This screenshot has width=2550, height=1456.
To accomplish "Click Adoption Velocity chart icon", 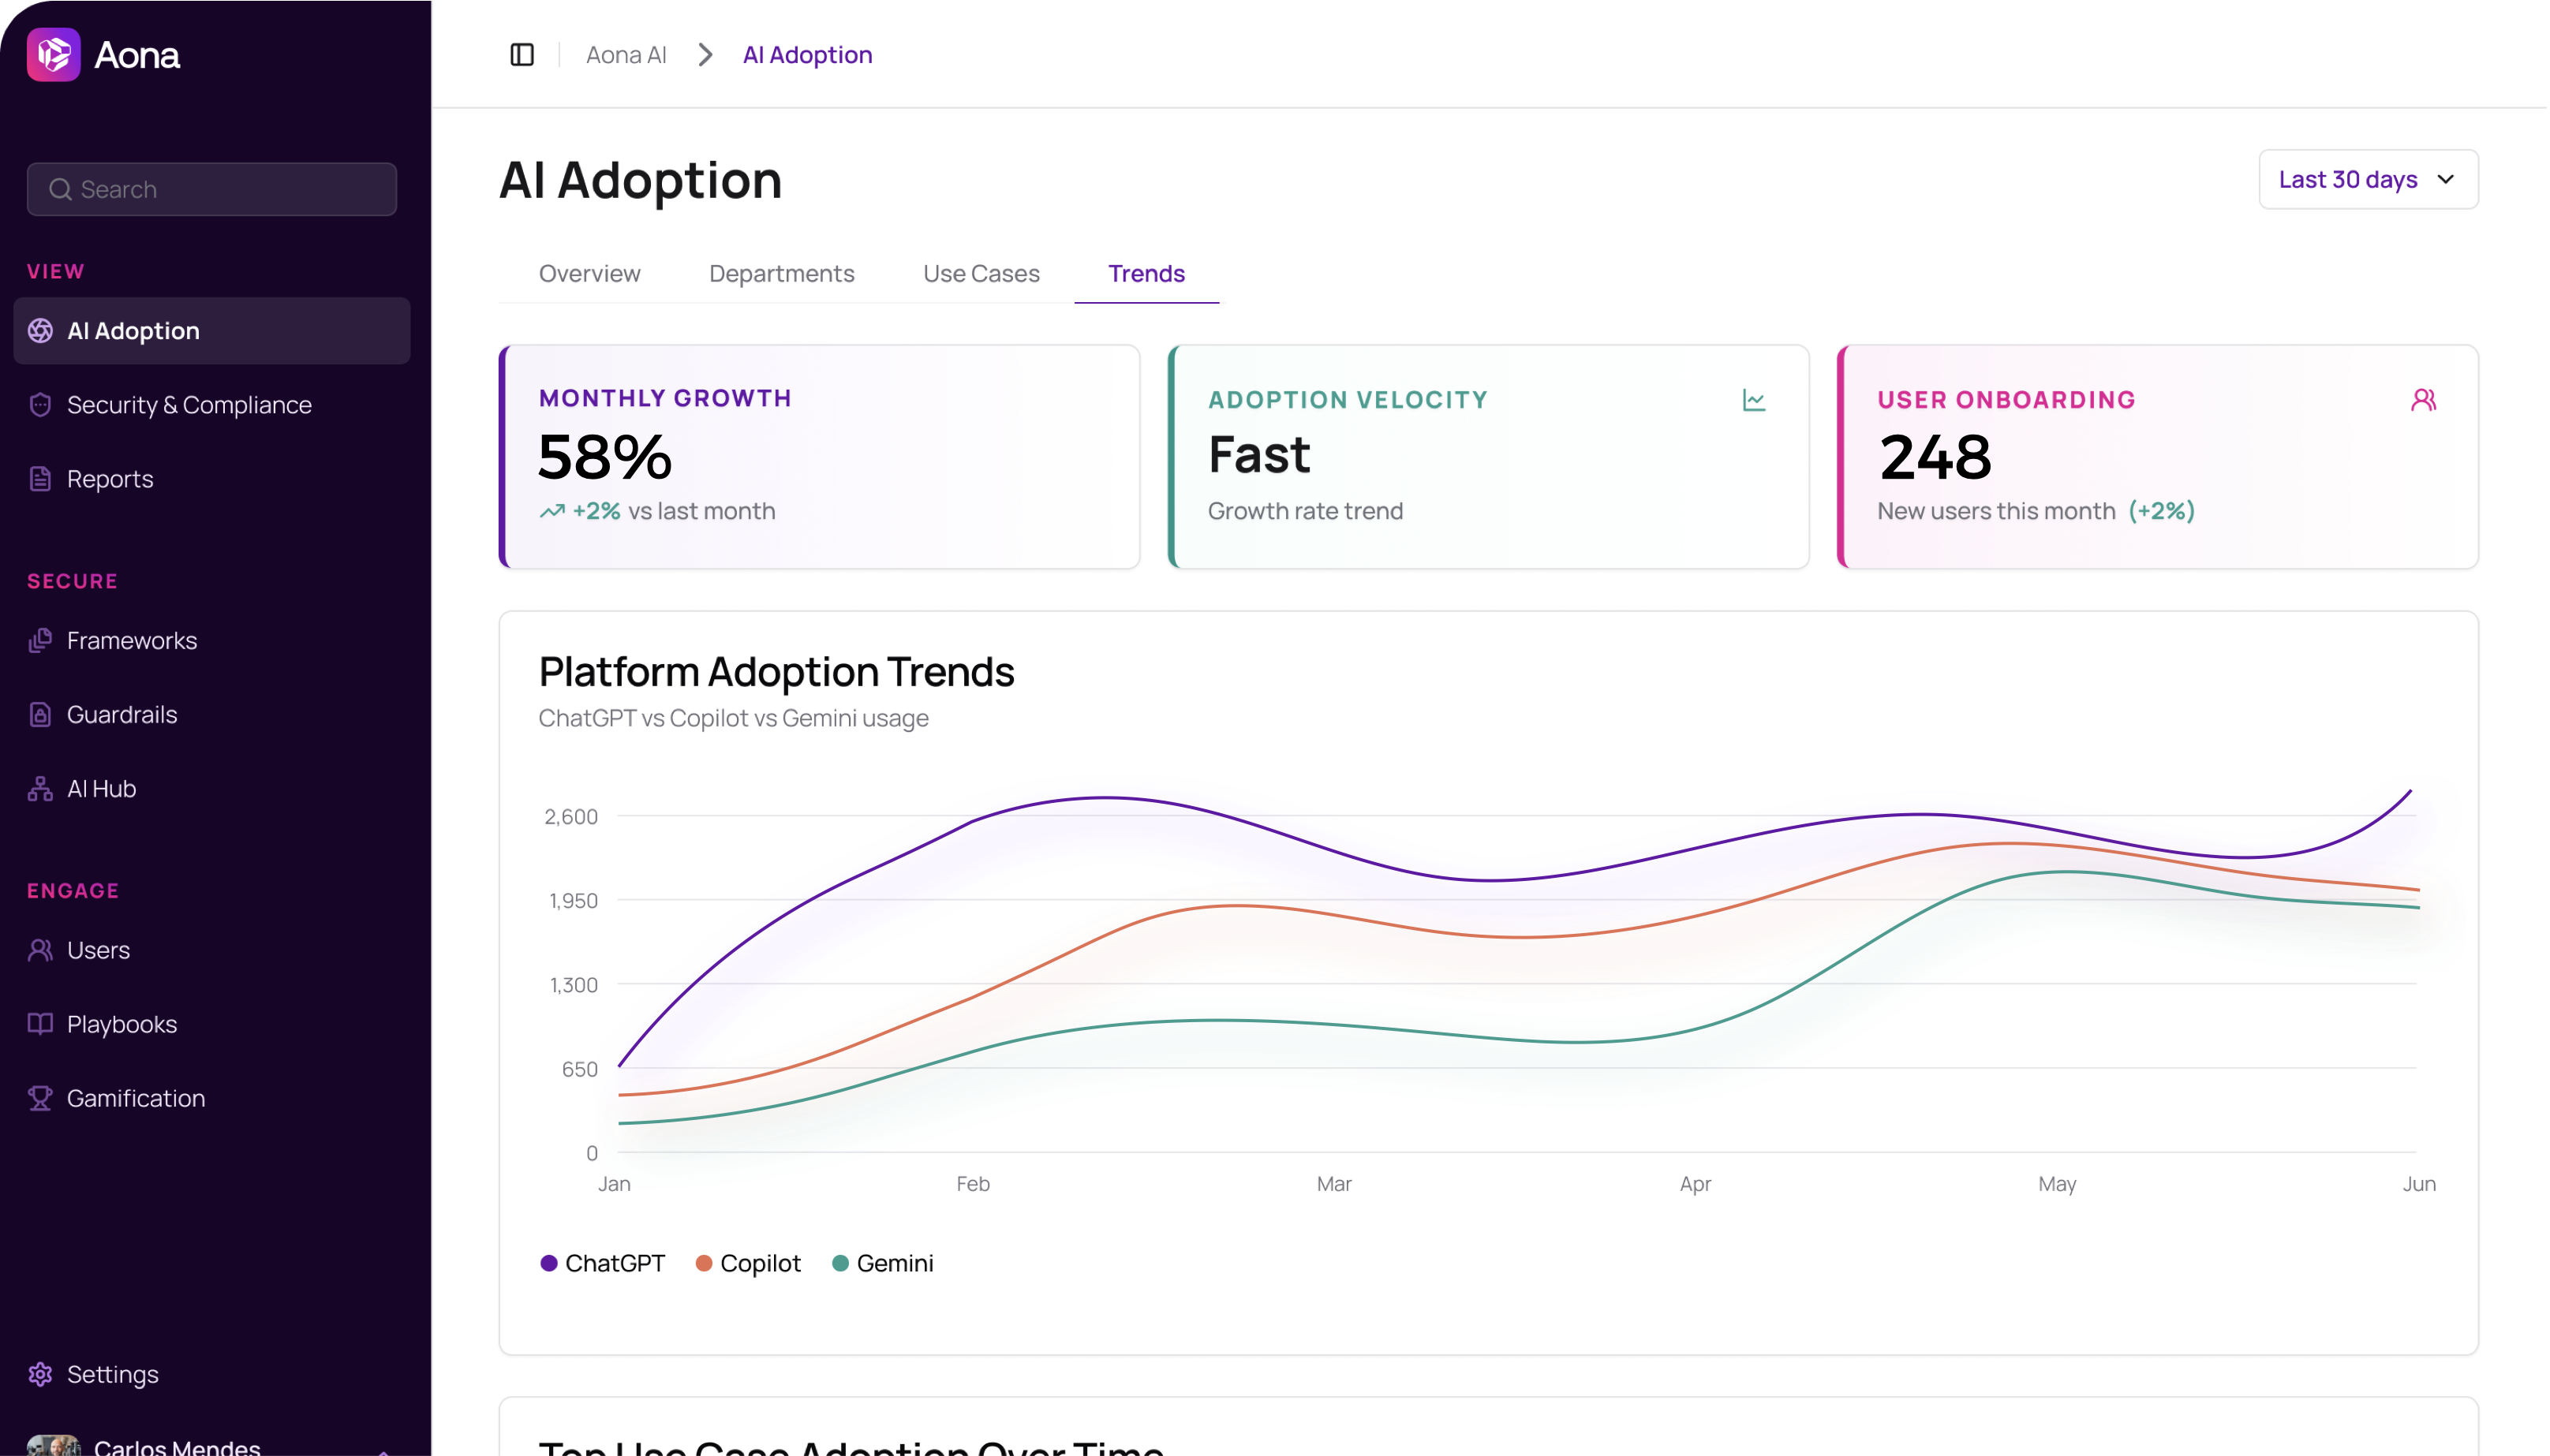I will coord(1753,400).
